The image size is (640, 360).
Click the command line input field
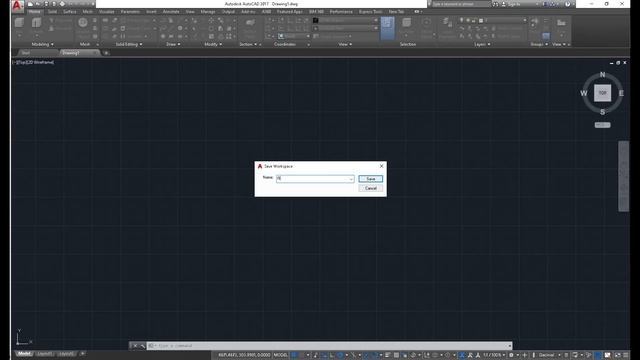[x=329, y=346]
